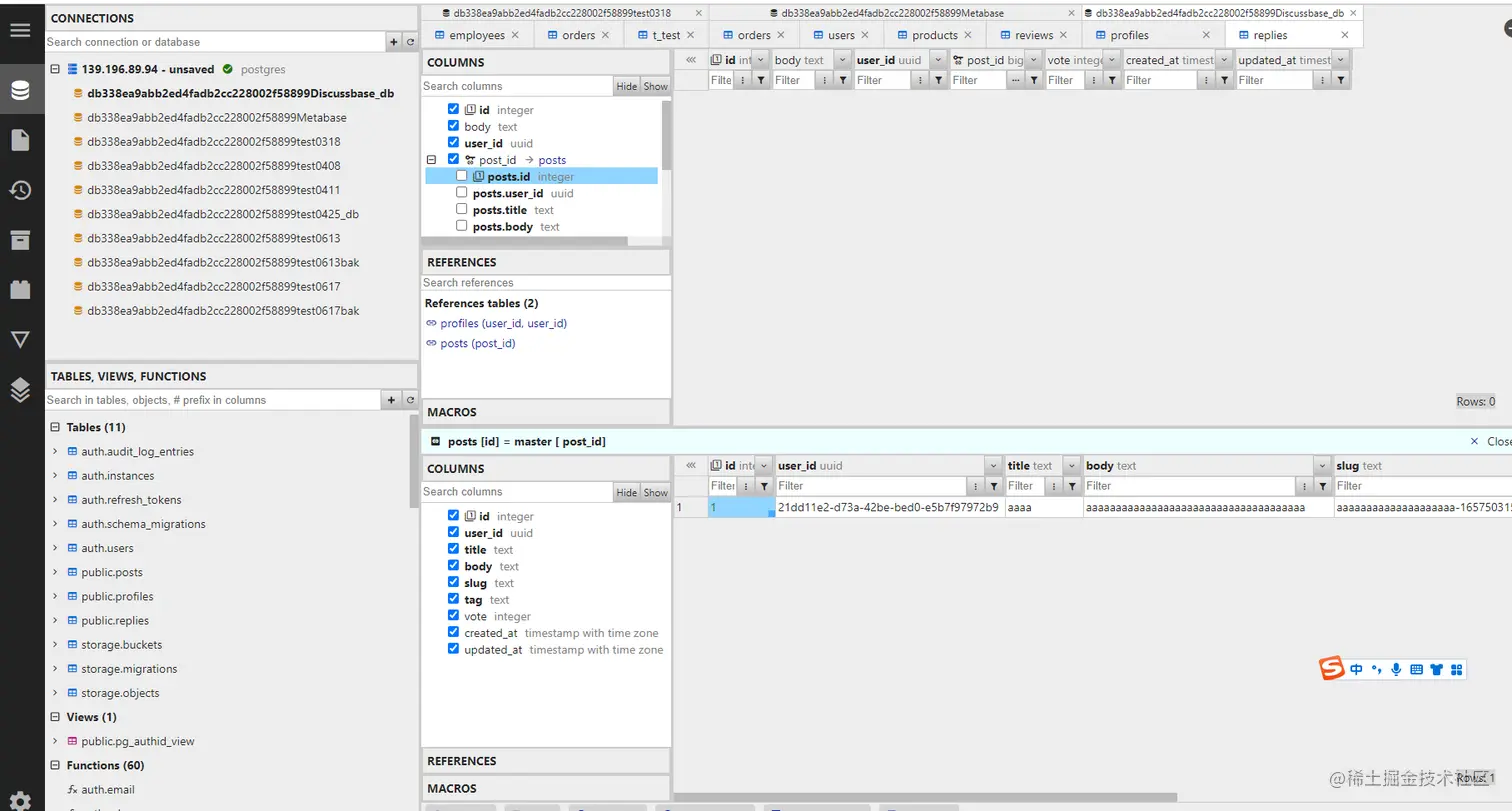This screenshot has height=811, width=1512.
Task: Open dropdown for replies body column header
Action: point(843,60)
